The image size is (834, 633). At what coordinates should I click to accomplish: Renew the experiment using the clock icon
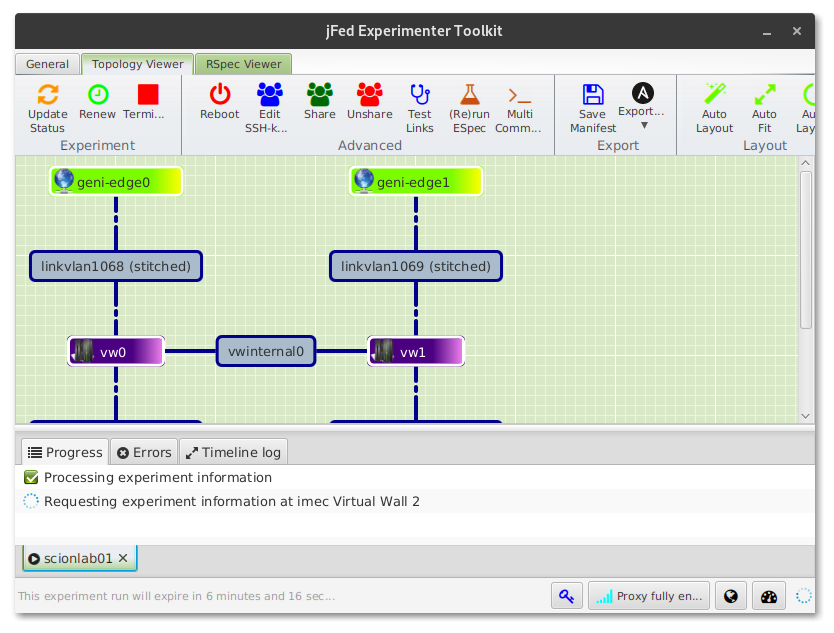(x=98, y=95)
